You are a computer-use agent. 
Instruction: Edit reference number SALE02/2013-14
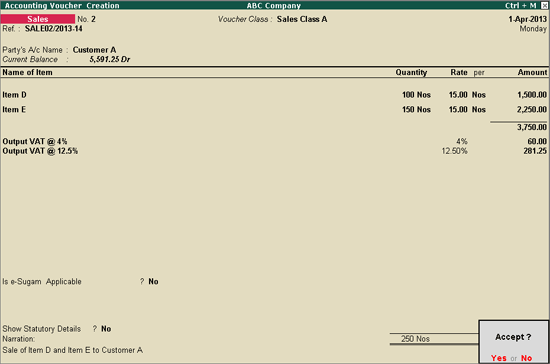[54, 29]
